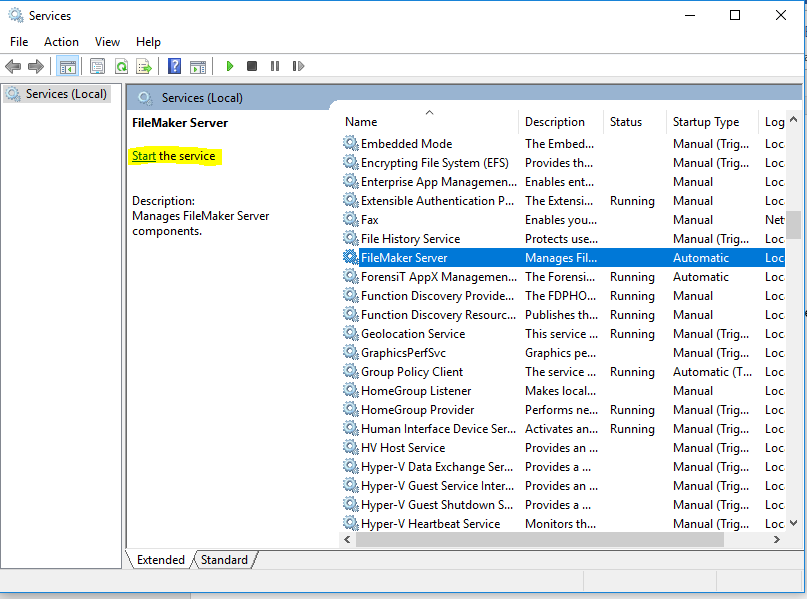Open the View menu
This screenshot has height=599, width=807.
pos(107,42)
